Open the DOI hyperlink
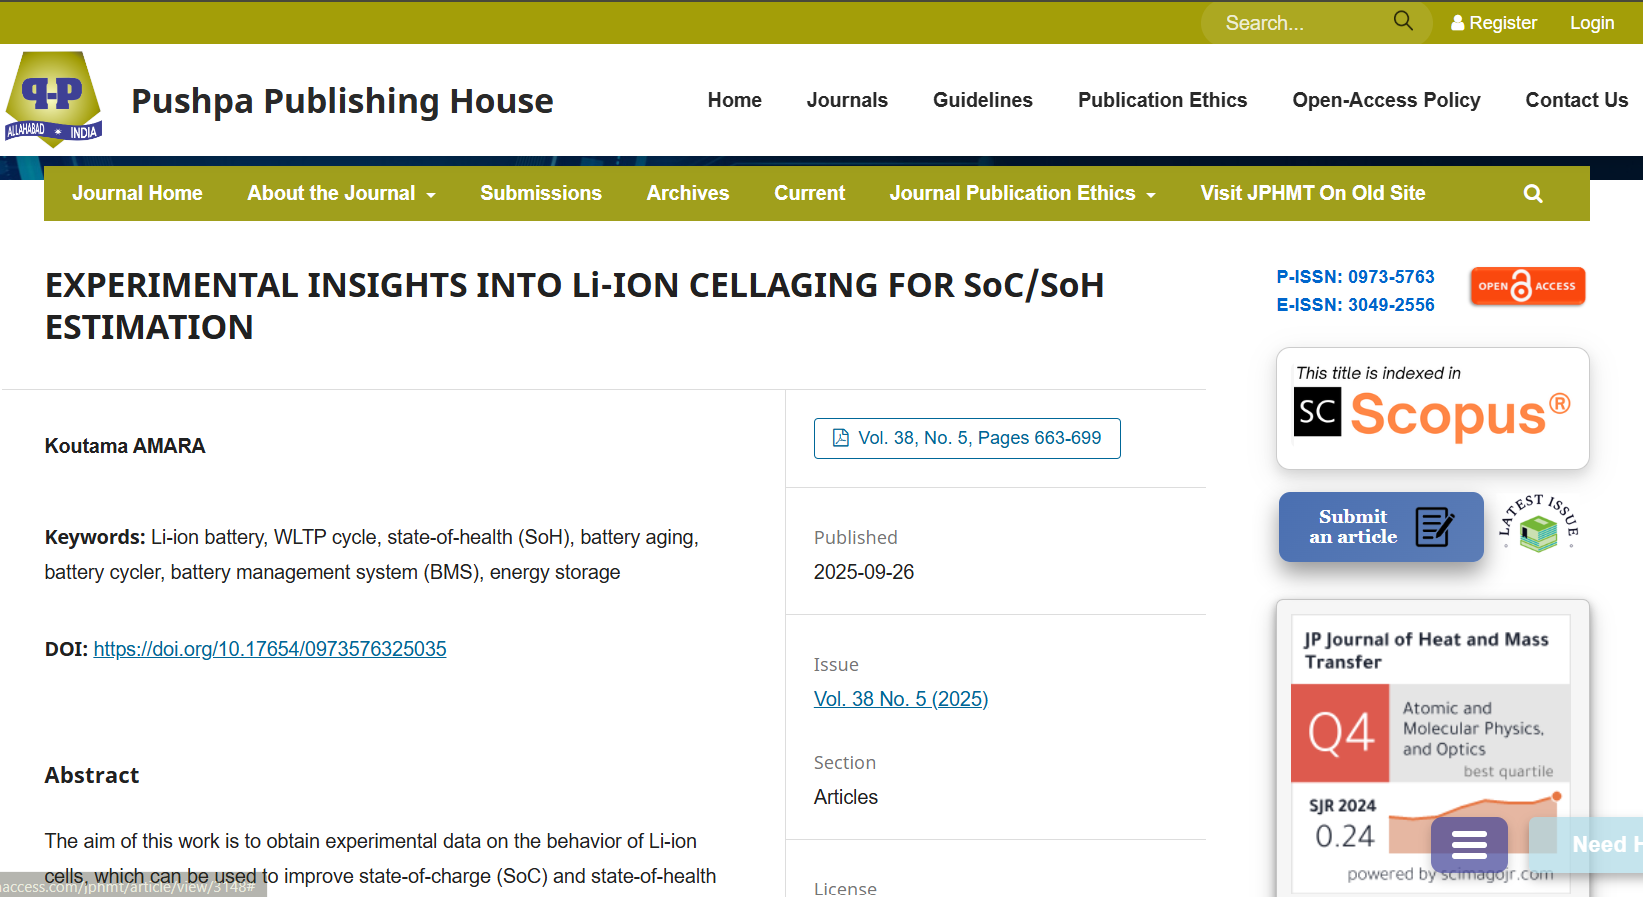This screenshot has width=1643, height=897. tap(270, 649)
